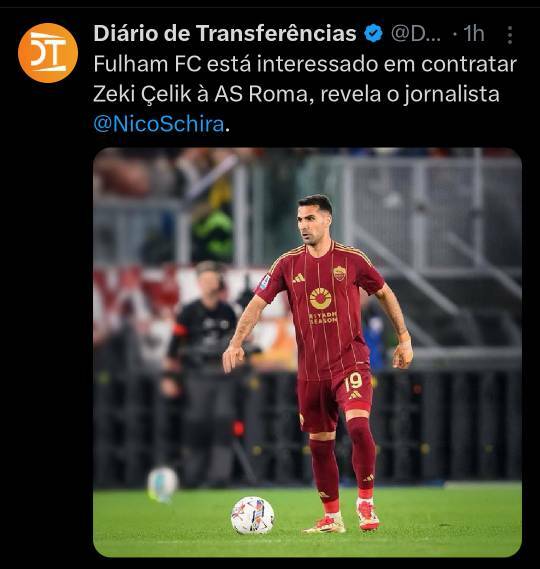Viewport: 540px width, 569px height.
Task: Click the blurred ball in the background grass
Action: point(163,484)
